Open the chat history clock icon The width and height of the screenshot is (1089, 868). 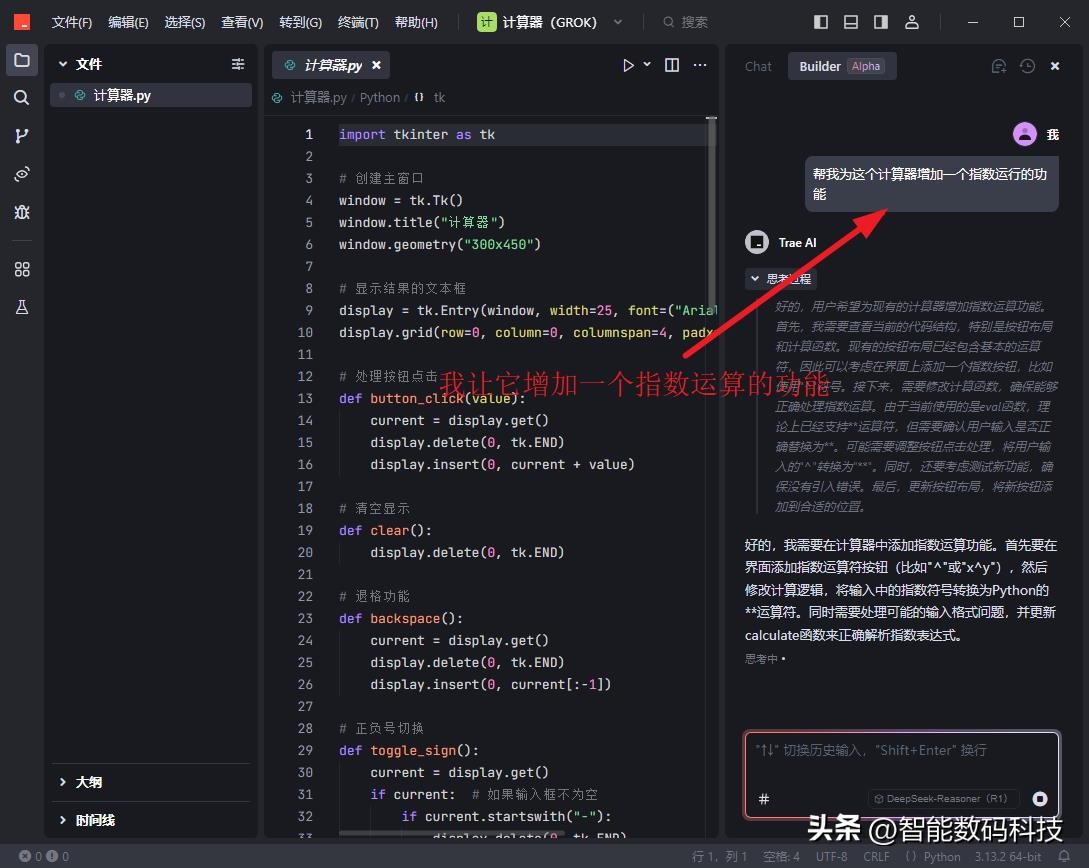pyautogui.click(x=1026, y=65)
